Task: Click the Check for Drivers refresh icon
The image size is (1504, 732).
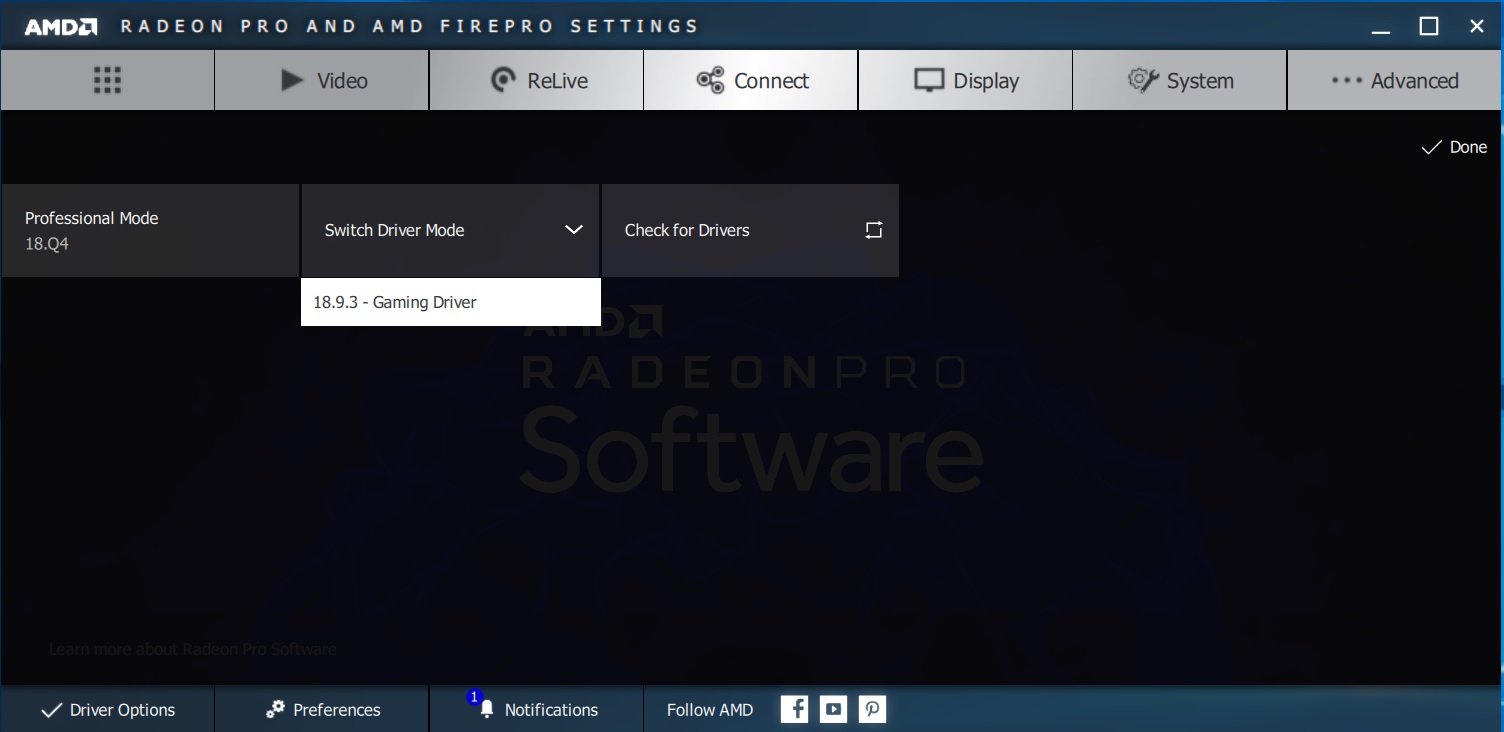Action: (873, 230)
